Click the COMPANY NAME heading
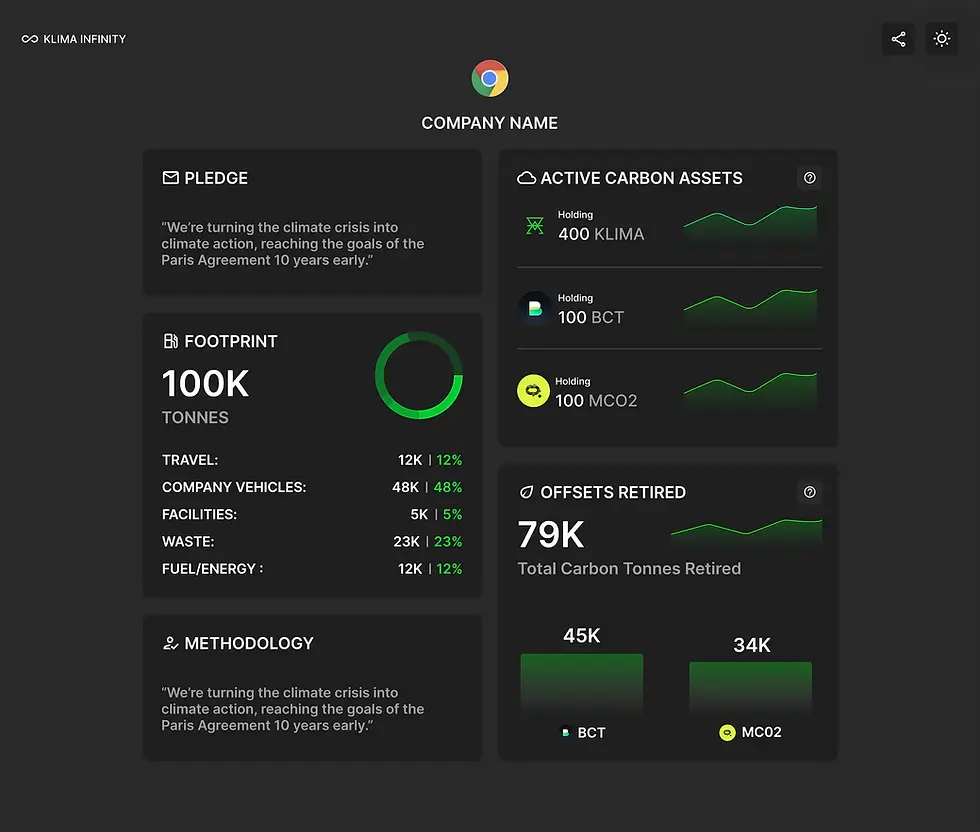Viewport: 980px width, 832px height. coord(489,123)
